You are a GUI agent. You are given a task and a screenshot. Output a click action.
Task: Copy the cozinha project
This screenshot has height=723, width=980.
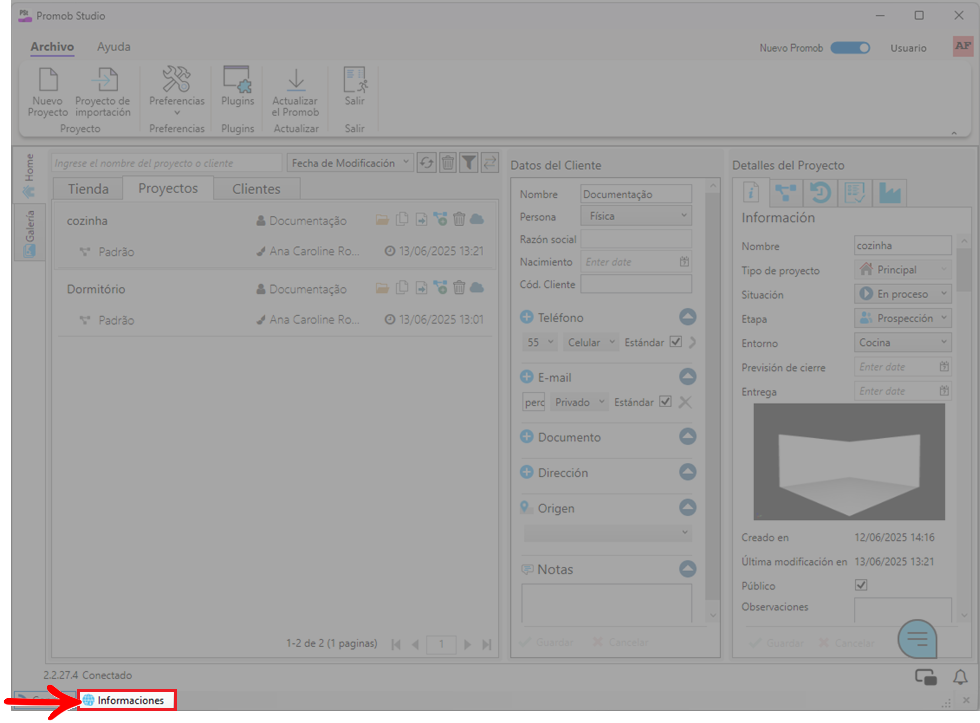point(402,219)
